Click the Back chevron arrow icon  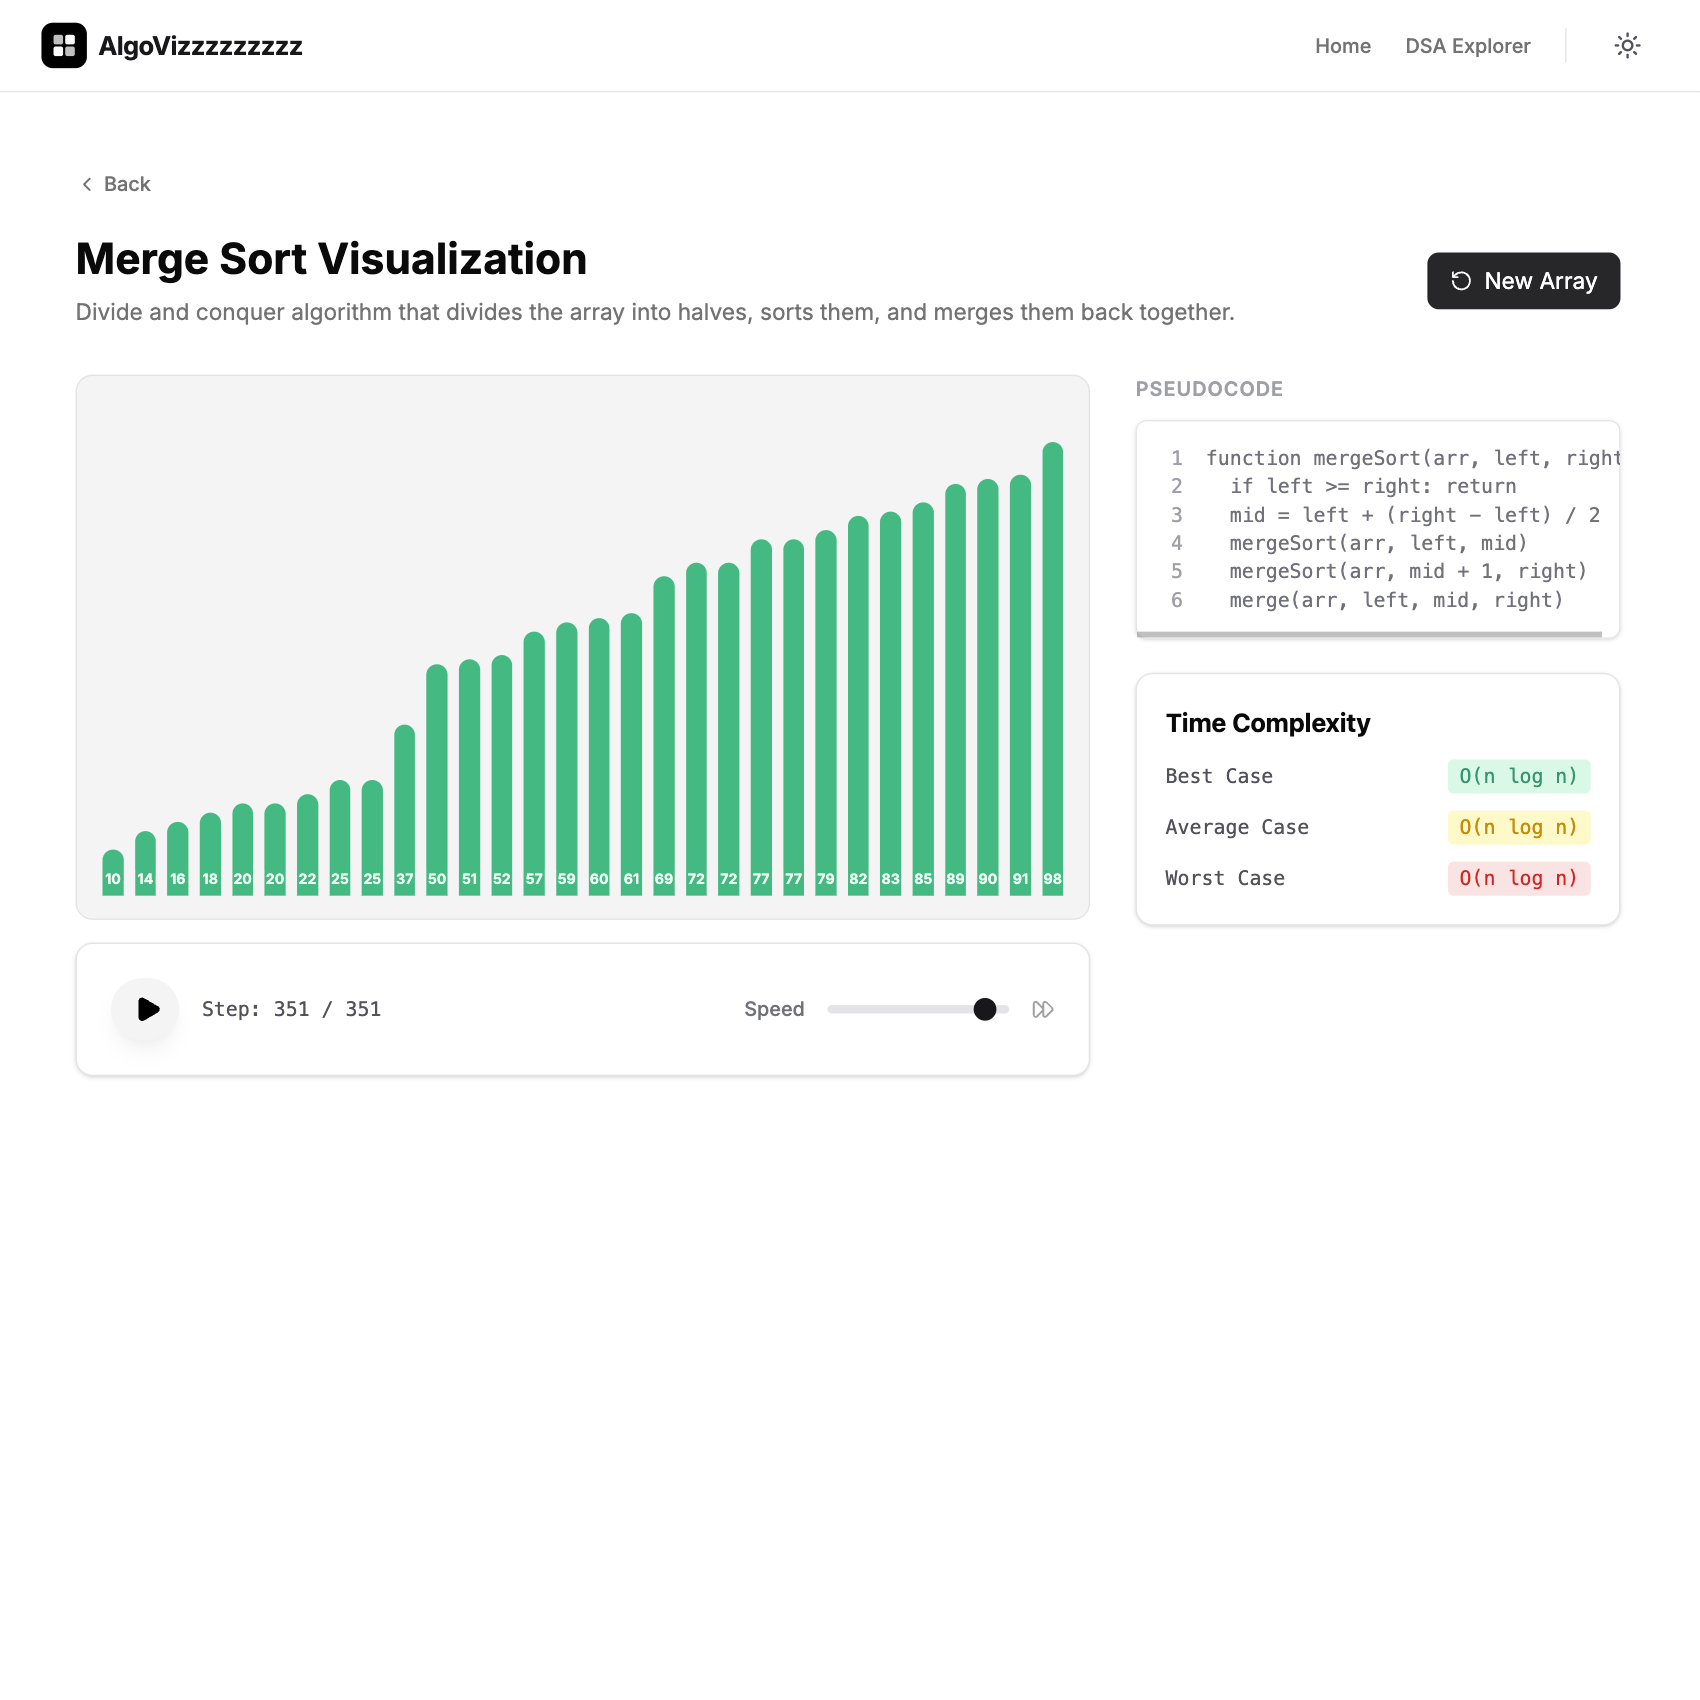click(87, 184)
